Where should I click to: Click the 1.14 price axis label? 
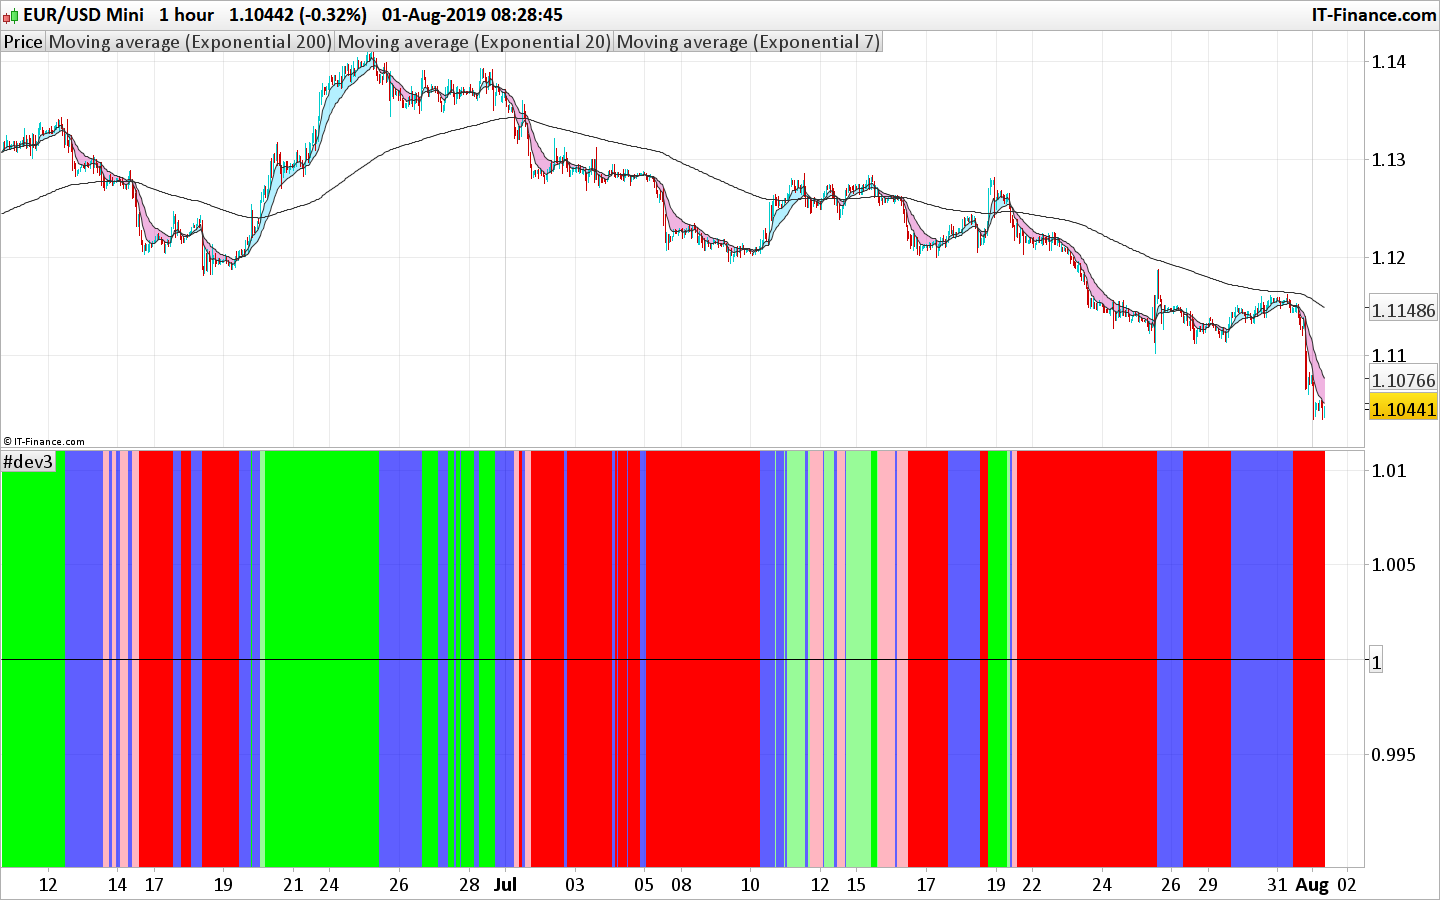(1389, 62)
